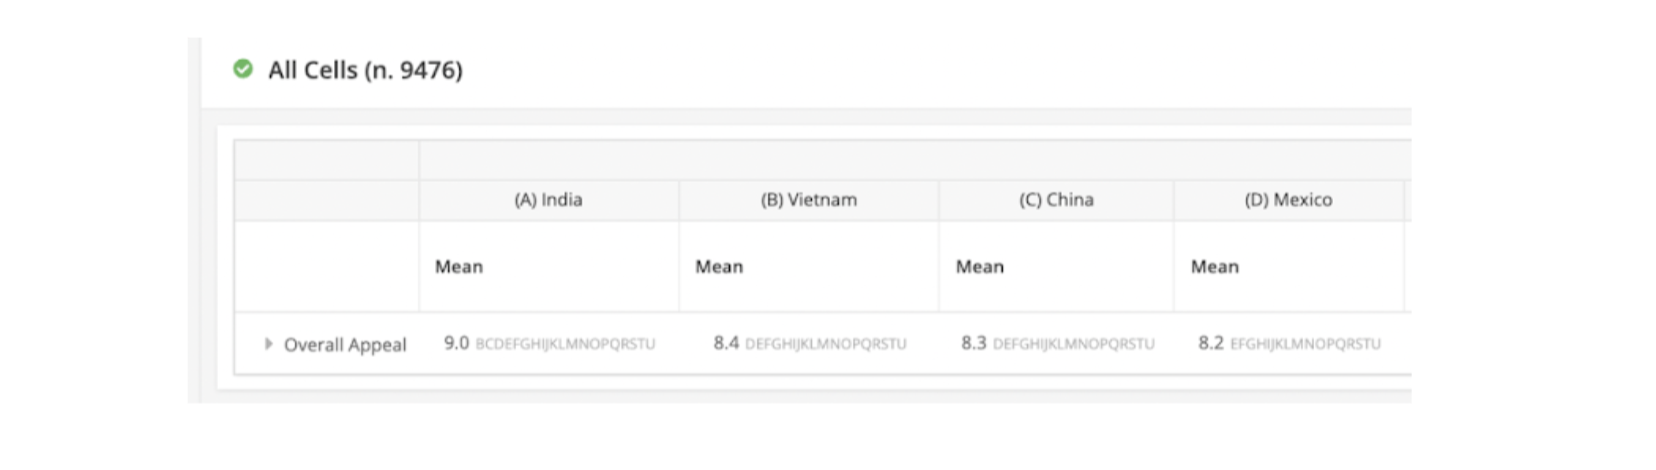Click the (C) China column header
The width and height of the screenshot is (1656, 470).
[1056, 200]
